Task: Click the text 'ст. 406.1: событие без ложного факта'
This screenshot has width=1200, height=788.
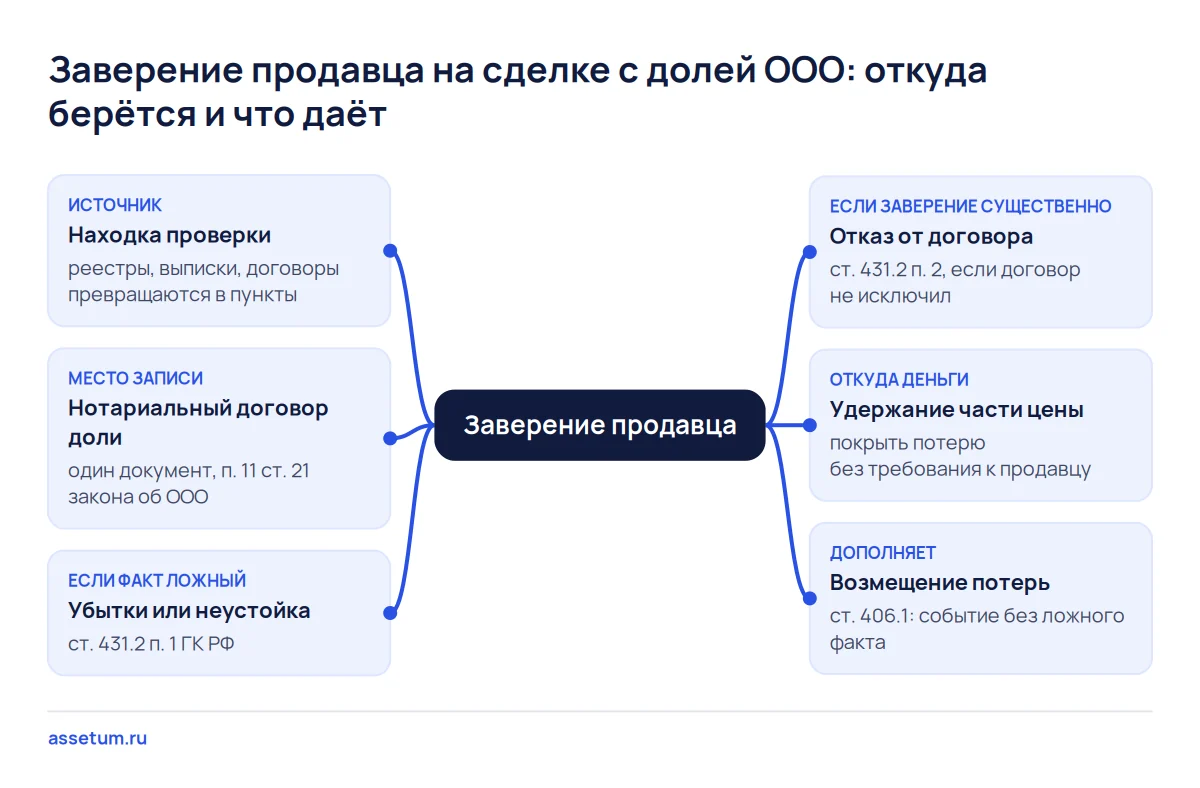Action: pos(977,629)
